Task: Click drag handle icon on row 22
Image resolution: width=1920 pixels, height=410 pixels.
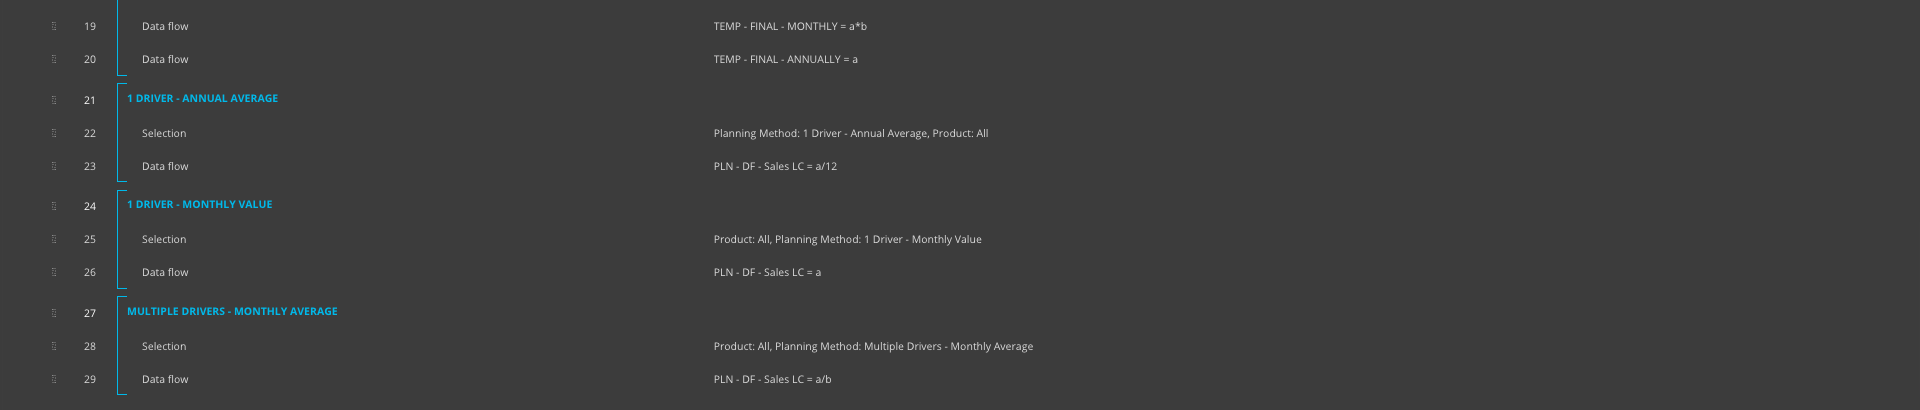Action: [54, 133]
